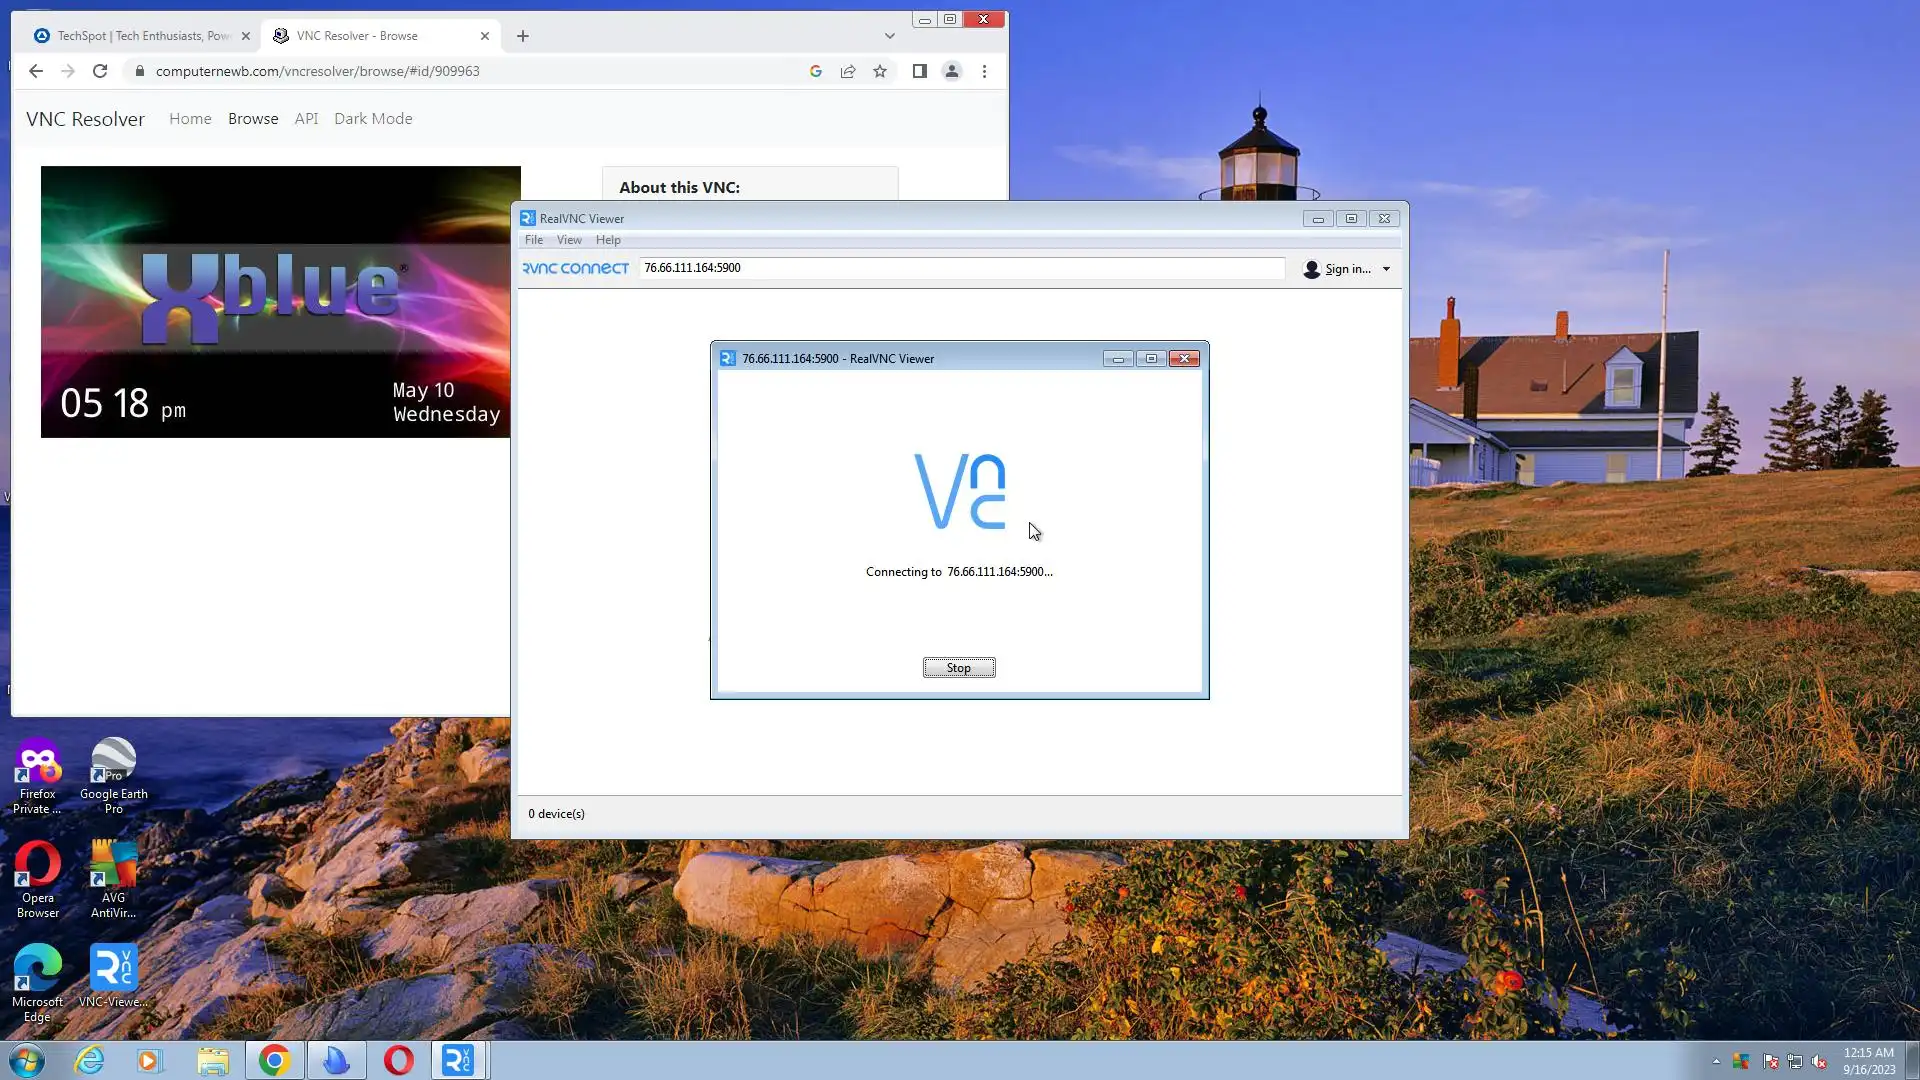Viewport: 1920px width, 1080px height.
Task: Switch to the TechSpot tab
Action: coord(140,36)
